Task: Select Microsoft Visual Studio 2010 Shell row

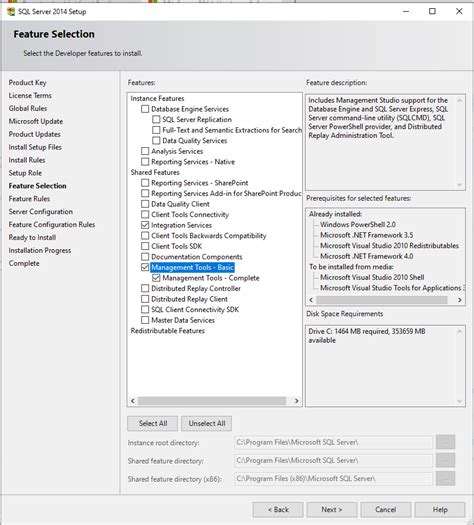Action: tap(372, 277)
